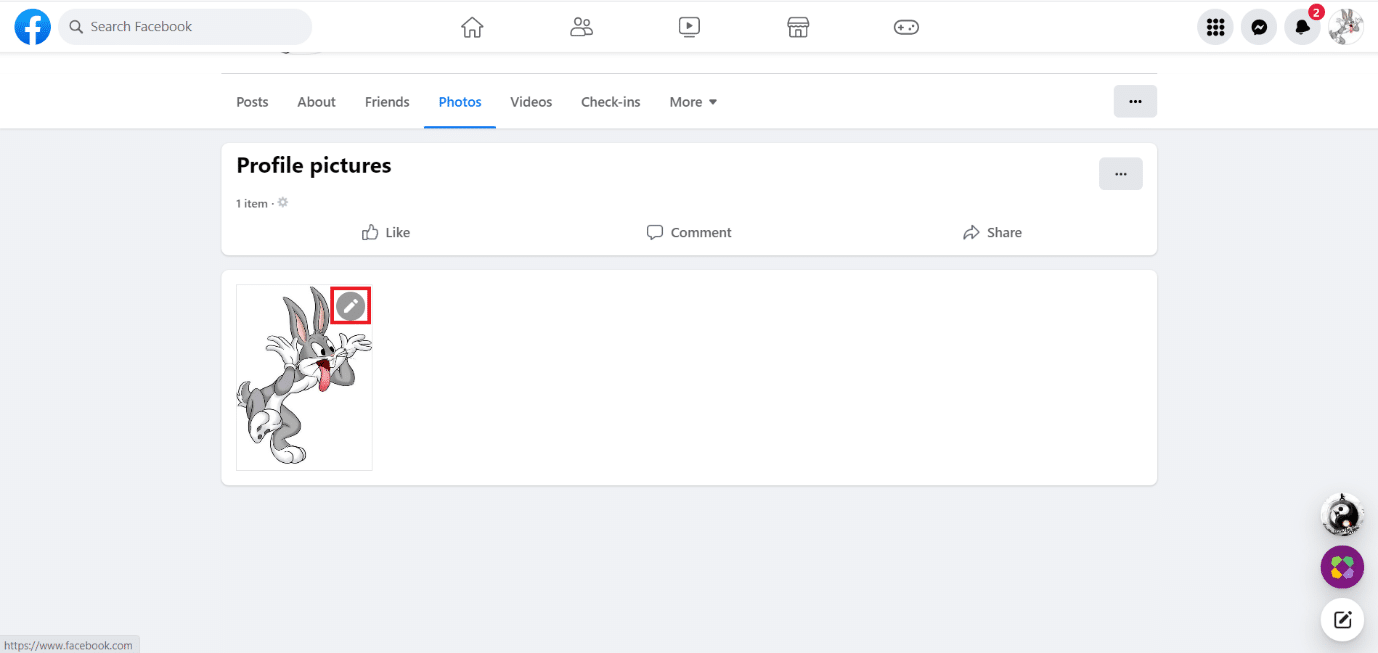Open the Marketplace store icon
This screenshot has height=653, width=1378.
[798, 27]
